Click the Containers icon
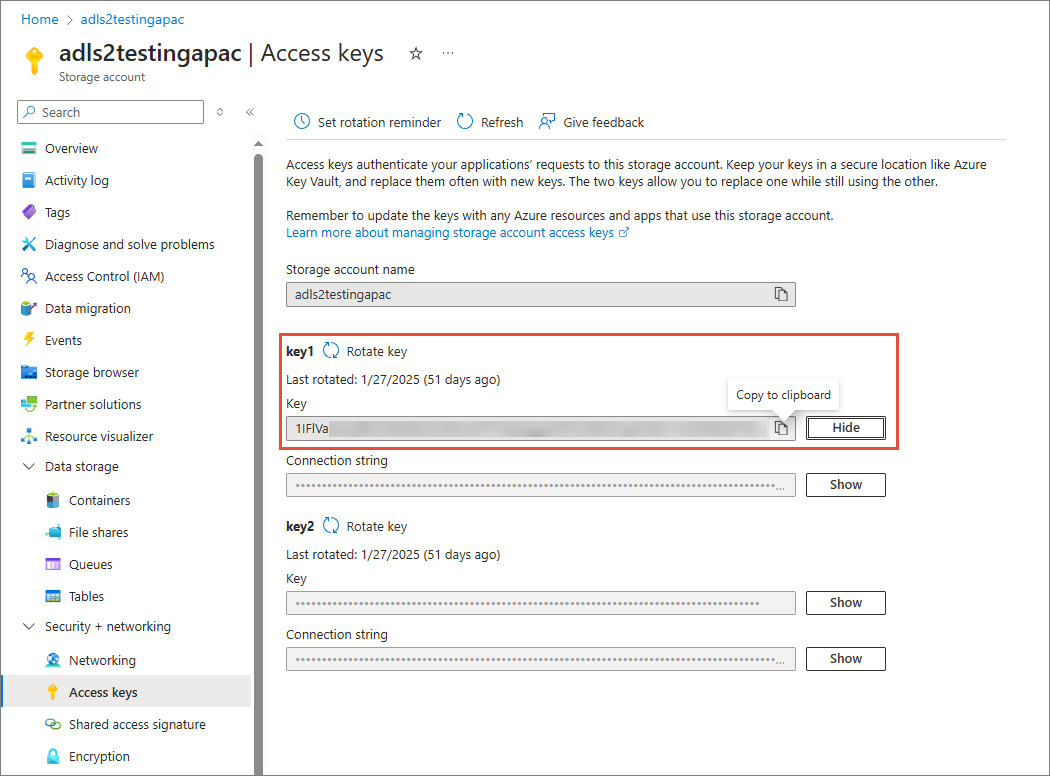The image size is (1050, 776). tap(53, 500)
